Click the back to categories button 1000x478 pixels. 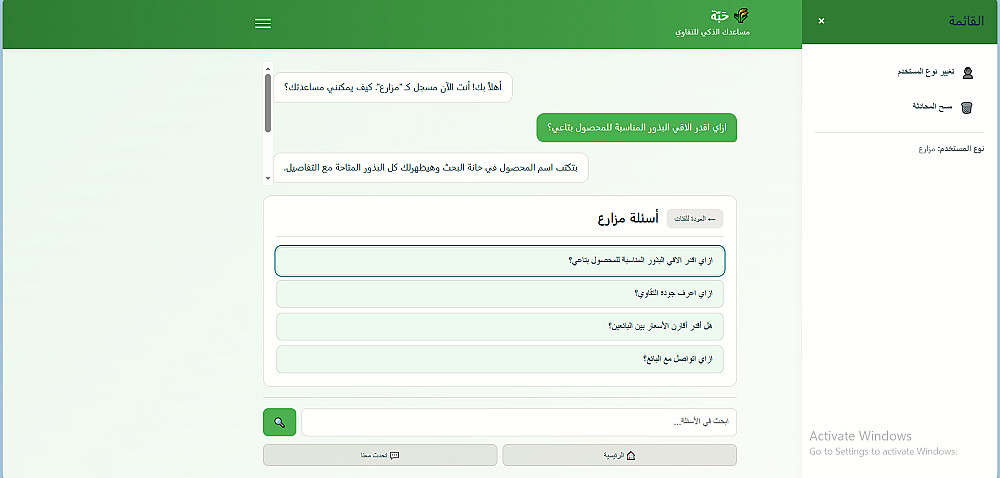[695, 218]
